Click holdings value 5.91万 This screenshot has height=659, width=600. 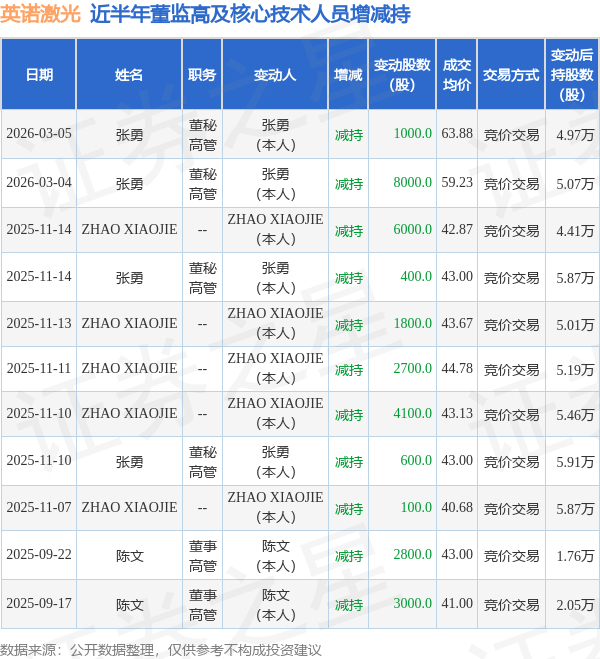[x=575, y=462]
